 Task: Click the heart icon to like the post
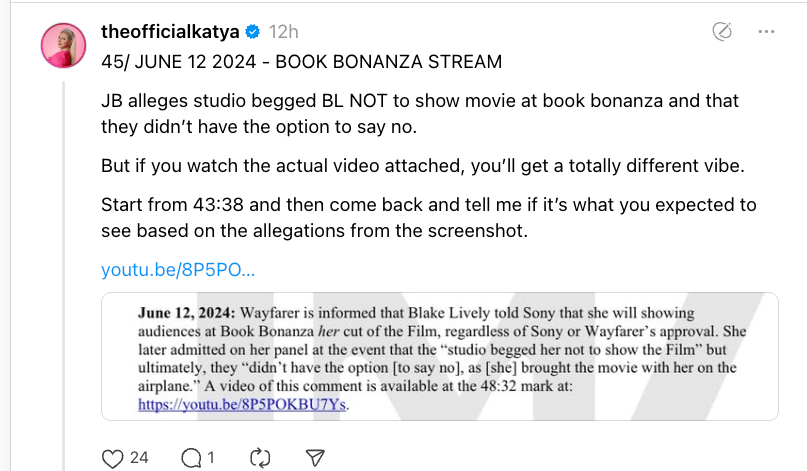coord(112,457)
